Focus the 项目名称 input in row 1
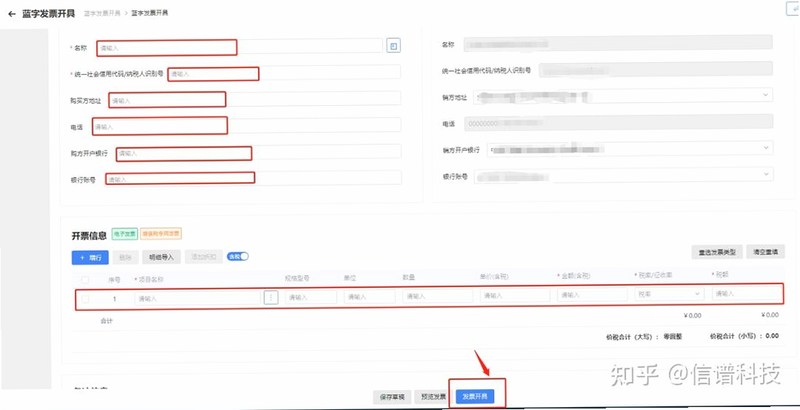This screenshot has width=800, height=410. coord(198,298)
